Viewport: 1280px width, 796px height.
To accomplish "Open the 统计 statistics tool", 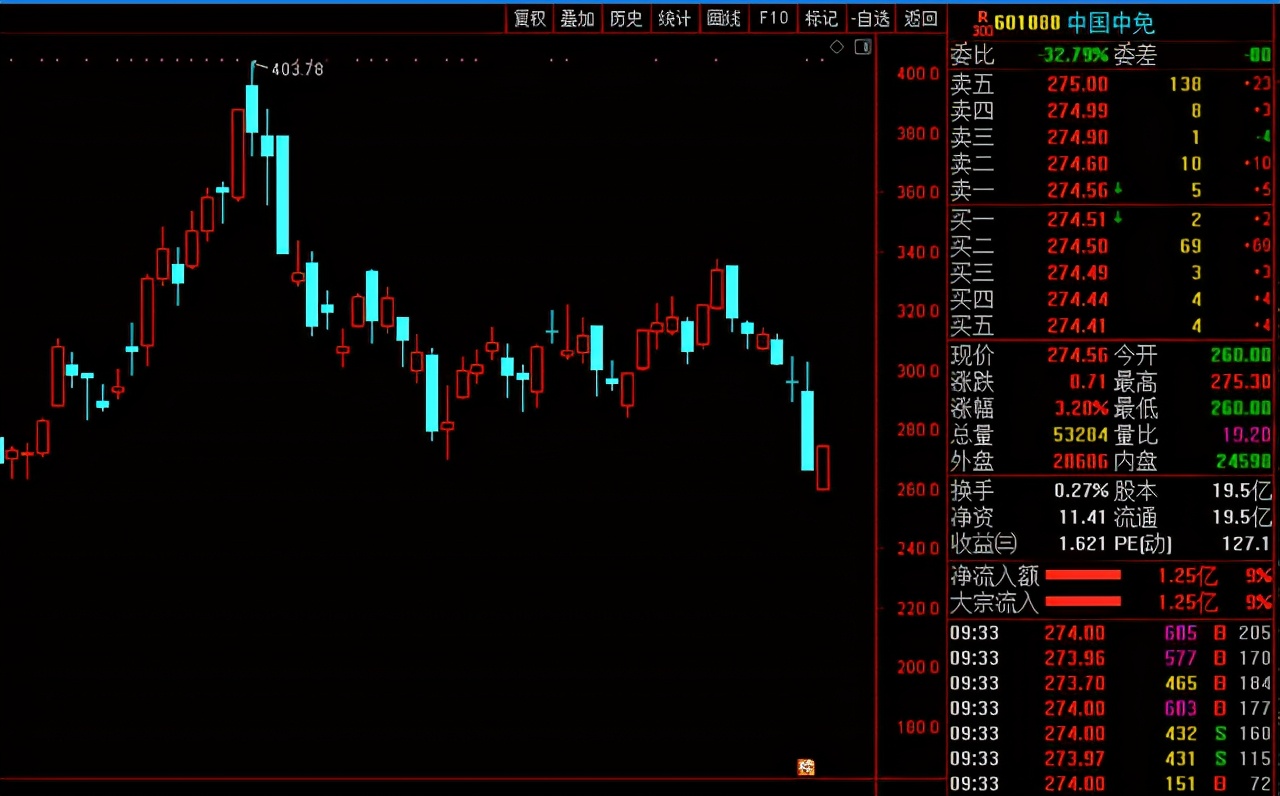I will [x=675, y=19].
